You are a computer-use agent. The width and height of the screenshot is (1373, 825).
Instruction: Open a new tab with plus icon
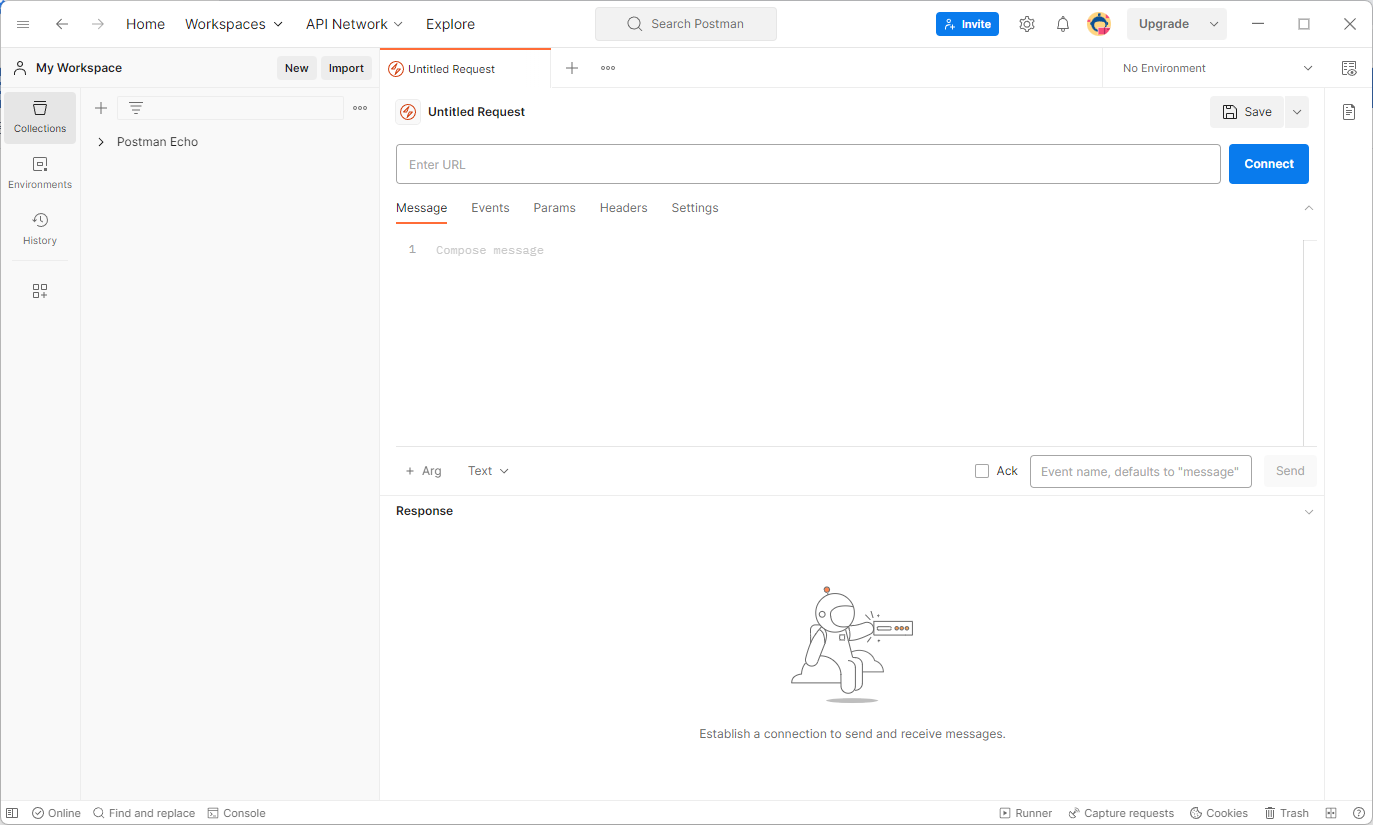(572, 68)
